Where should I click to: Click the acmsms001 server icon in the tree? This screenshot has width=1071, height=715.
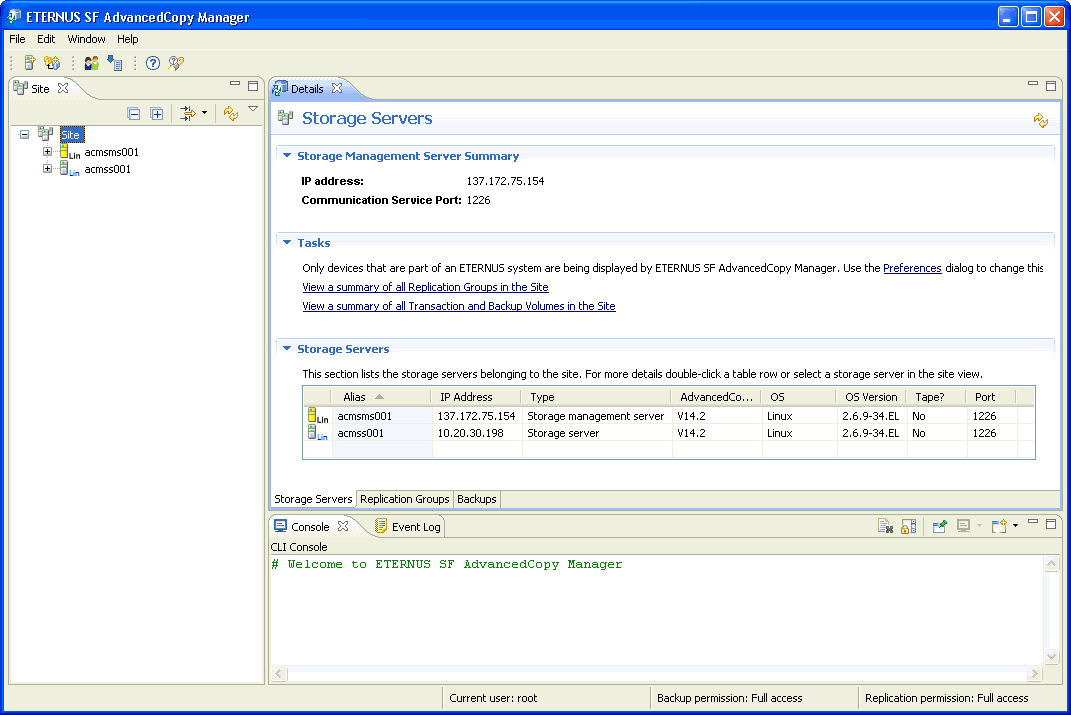point(69,152)
